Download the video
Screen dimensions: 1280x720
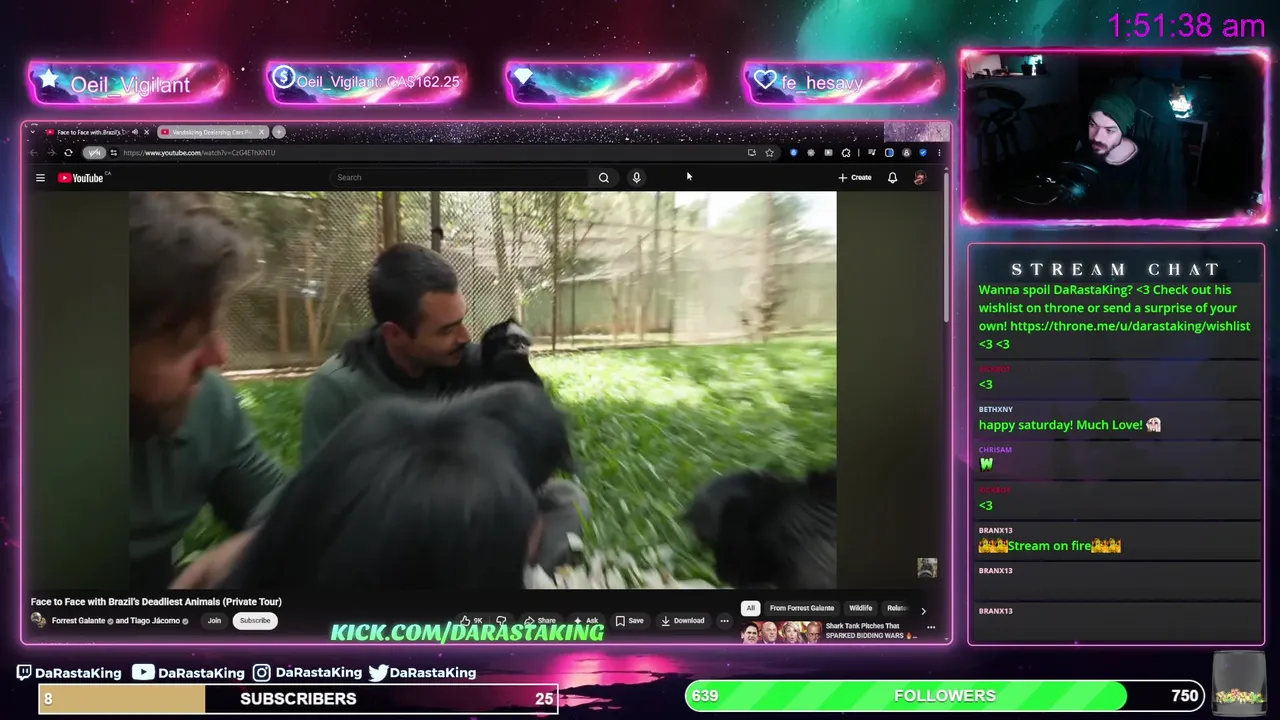682,621
